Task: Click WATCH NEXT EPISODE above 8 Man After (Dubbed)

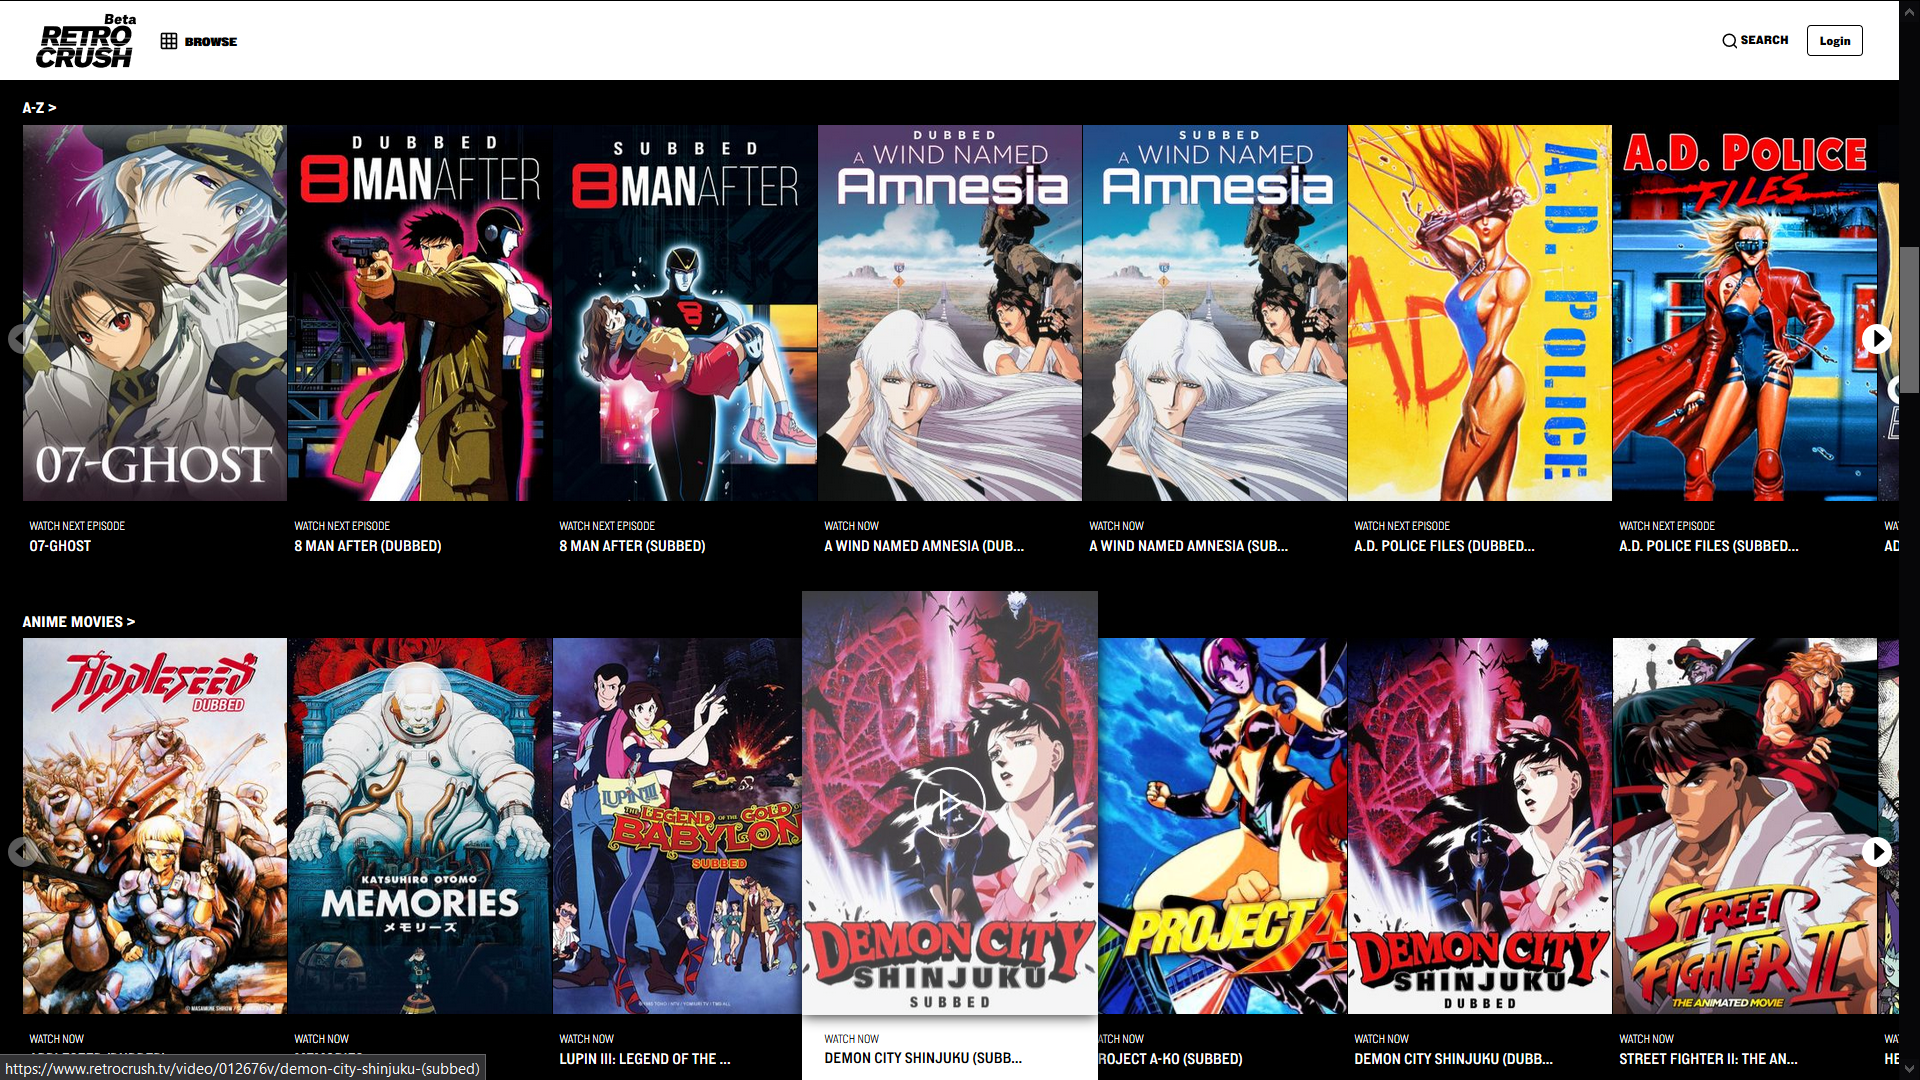Action: click(x=342, y=526)
